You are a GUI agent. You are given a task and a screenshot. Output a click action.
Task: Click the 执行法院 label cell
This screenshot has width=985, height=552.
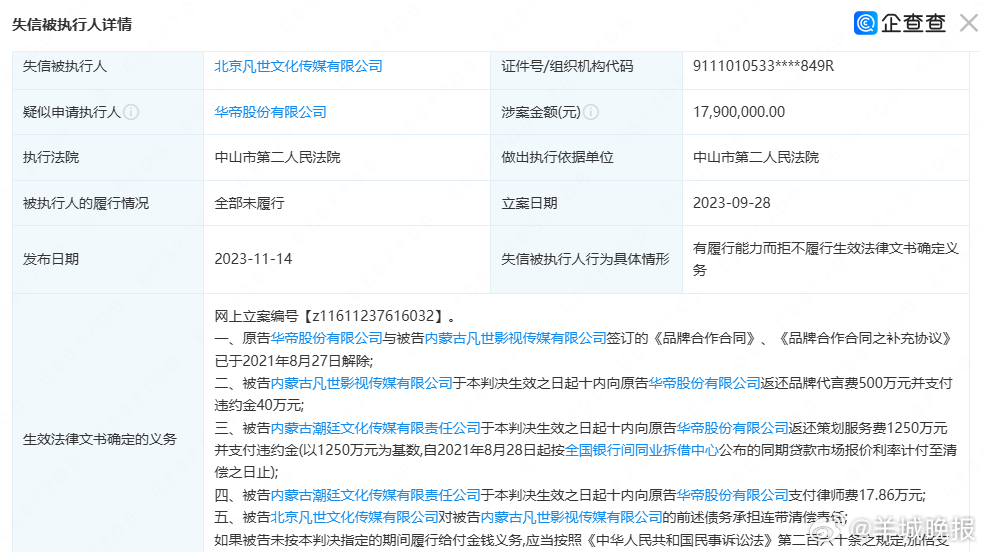click(x=107, y=157)
